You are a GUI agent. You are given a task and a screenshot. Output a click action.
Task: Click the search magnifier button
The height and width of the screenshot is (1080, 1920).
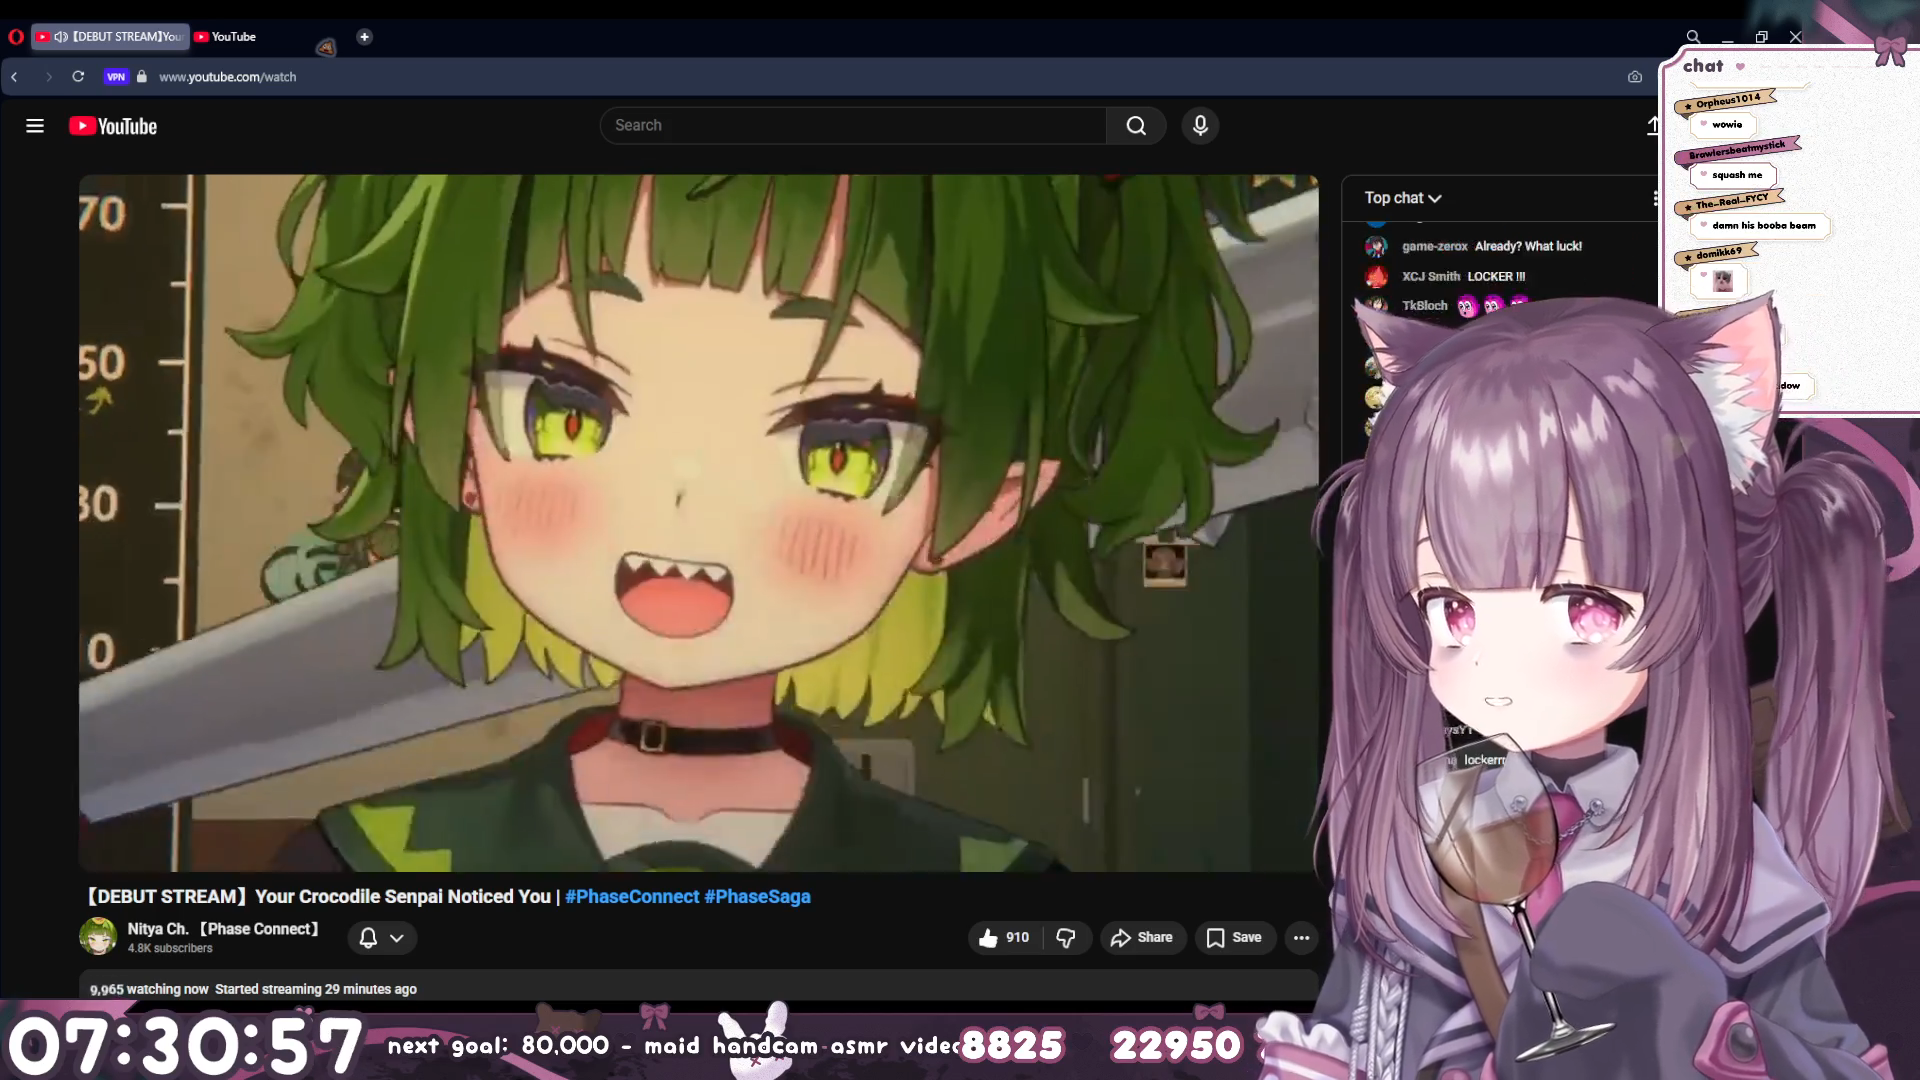[1136, 126]
